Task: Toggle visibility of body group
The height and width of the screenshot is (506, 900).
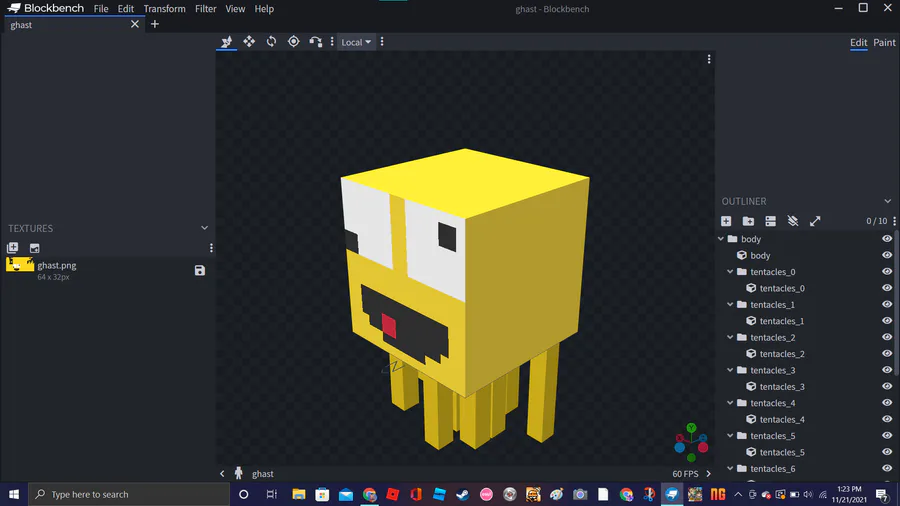Action: tap(887, 239)
